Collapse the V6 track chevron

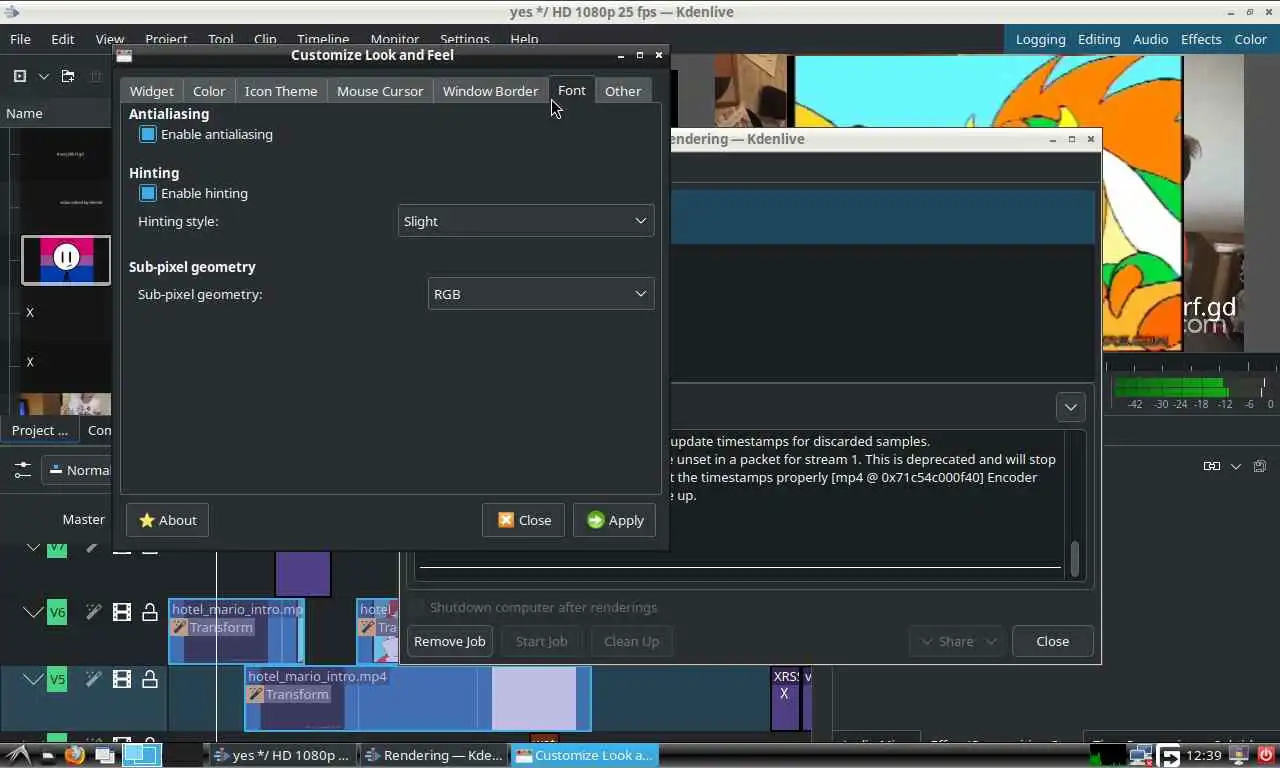(33, 612)
